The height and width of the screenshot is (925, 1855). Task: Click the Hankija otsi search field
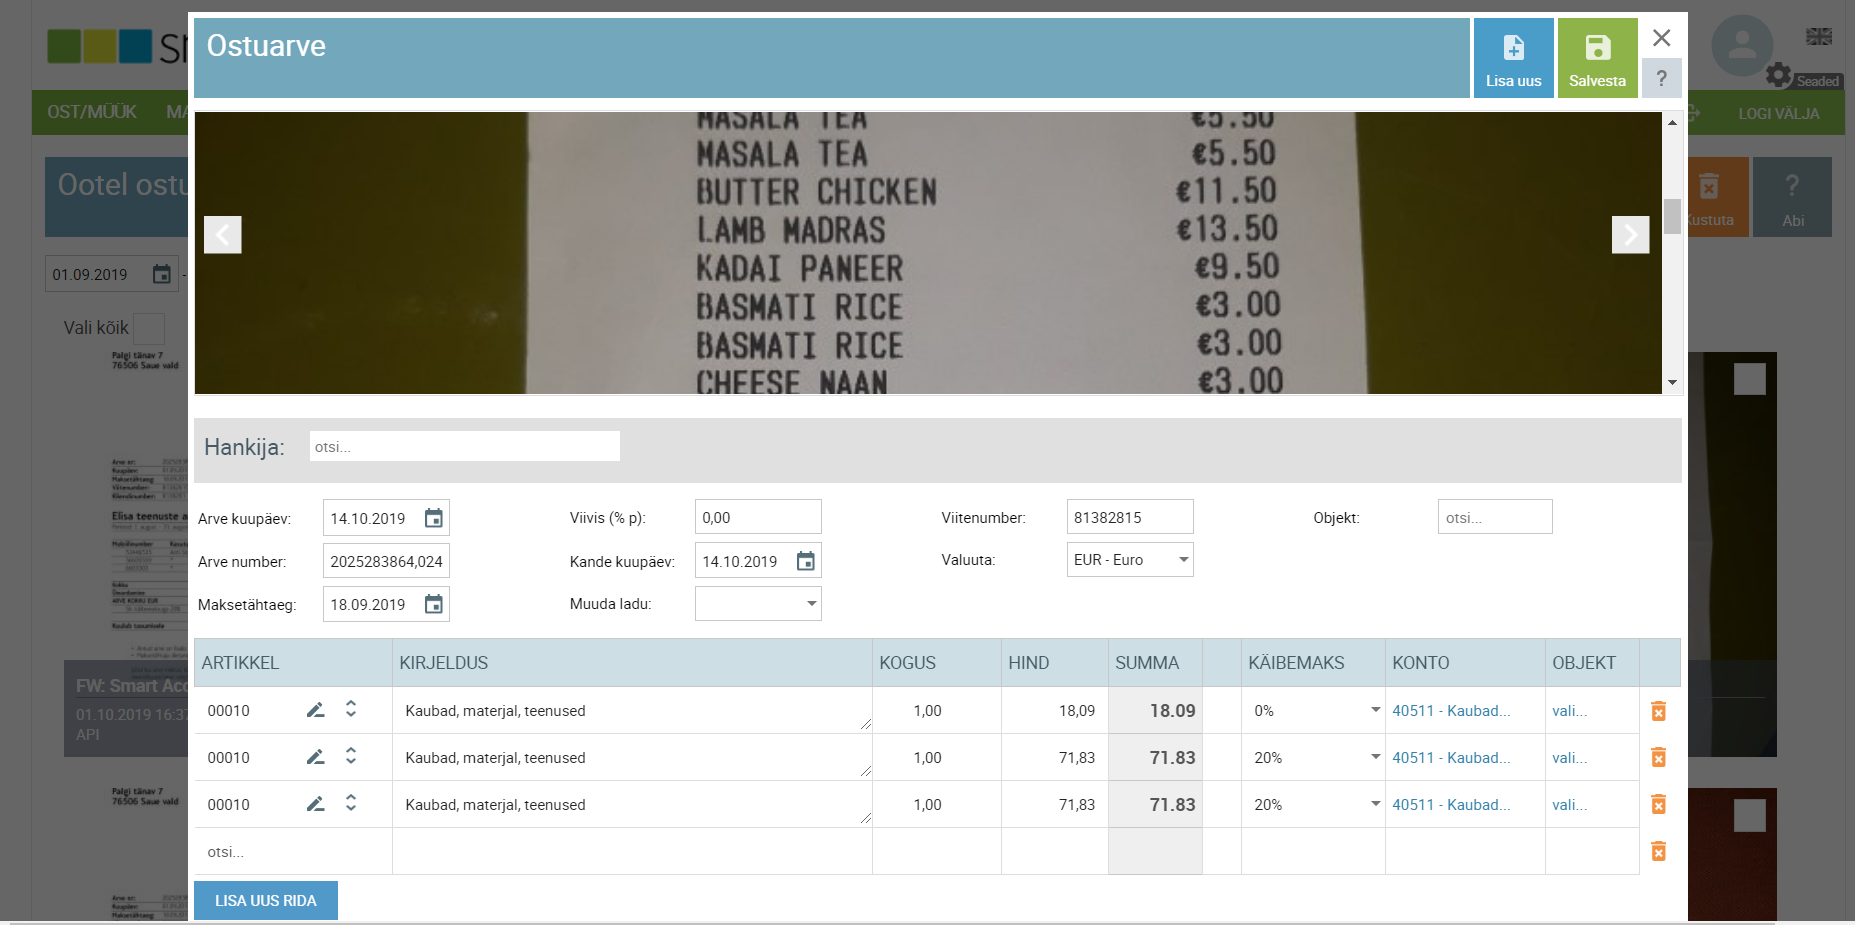463,446
